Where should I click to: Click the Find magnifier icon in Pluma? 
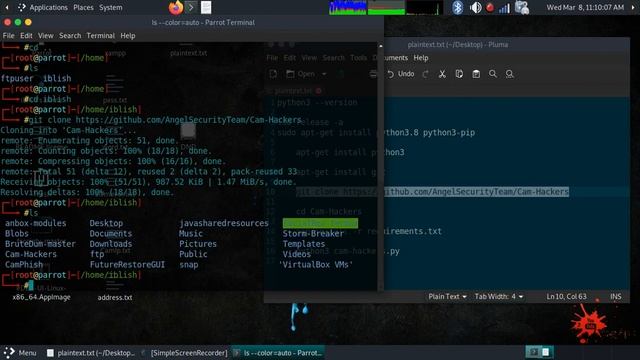[x=493, y=74]
